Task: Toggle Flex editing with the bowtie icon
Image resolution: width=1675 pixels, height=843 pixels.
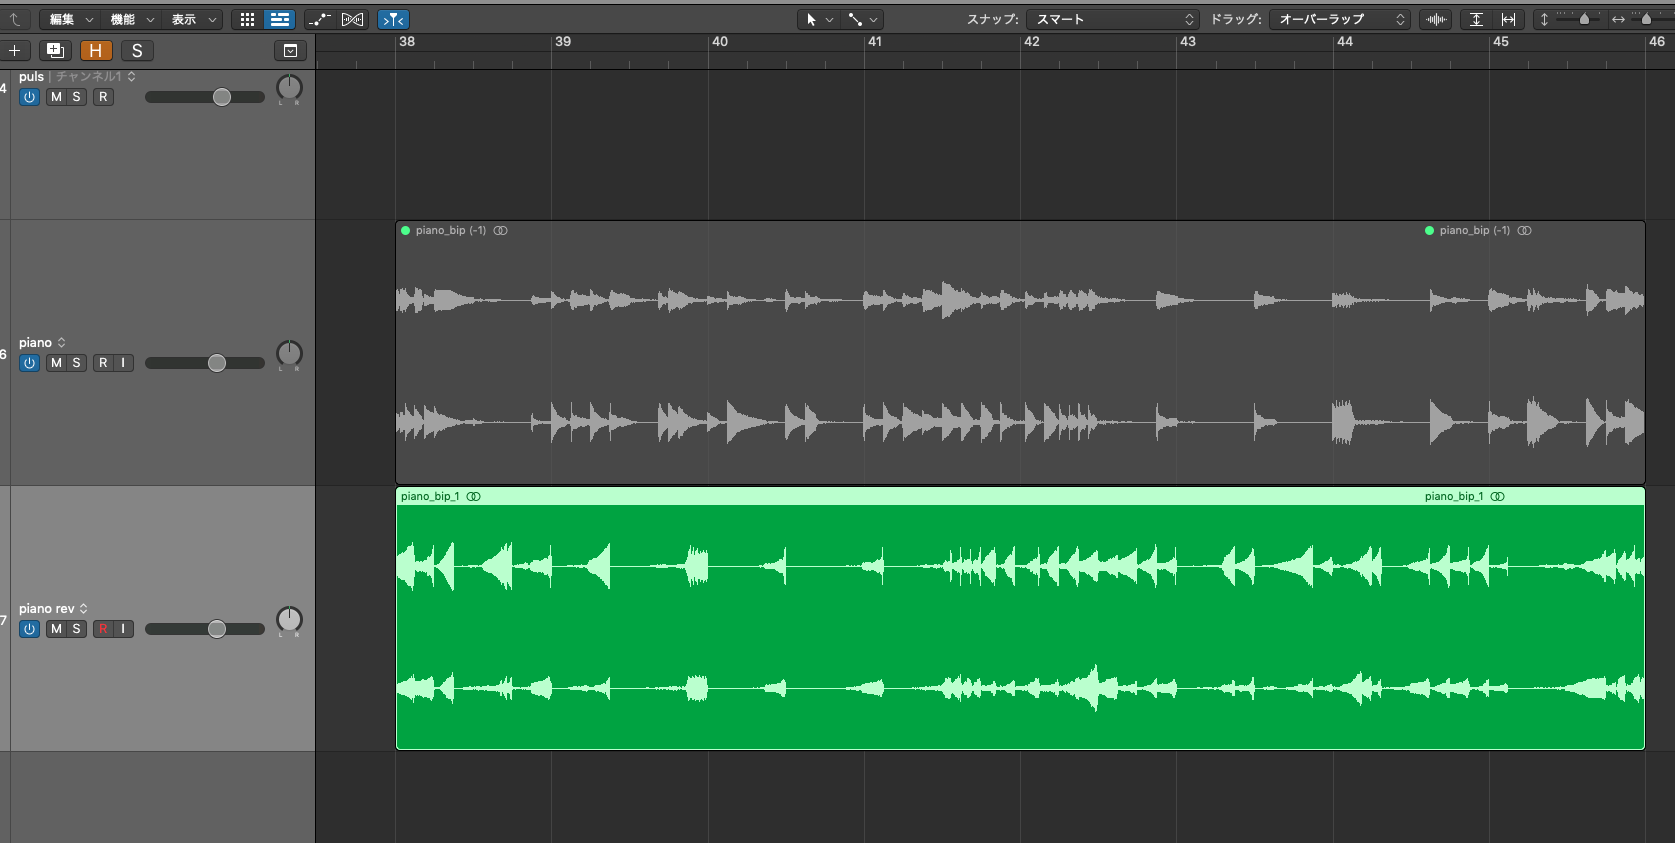Action: (353, 19)
